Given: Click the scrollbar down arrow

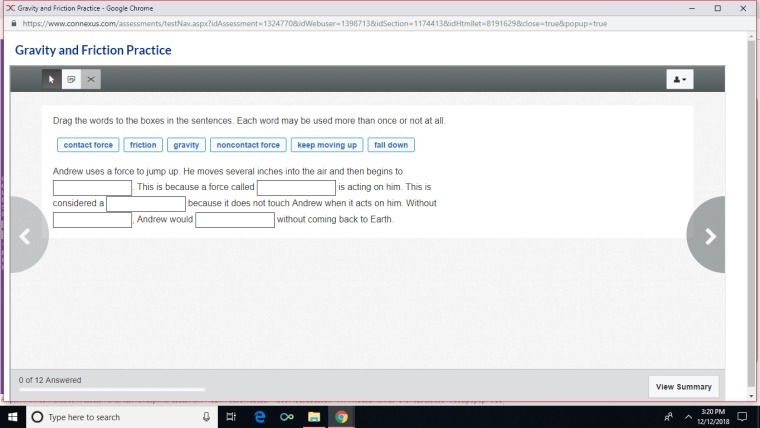Looking at the screenshot, I should [x=751, y=396].
